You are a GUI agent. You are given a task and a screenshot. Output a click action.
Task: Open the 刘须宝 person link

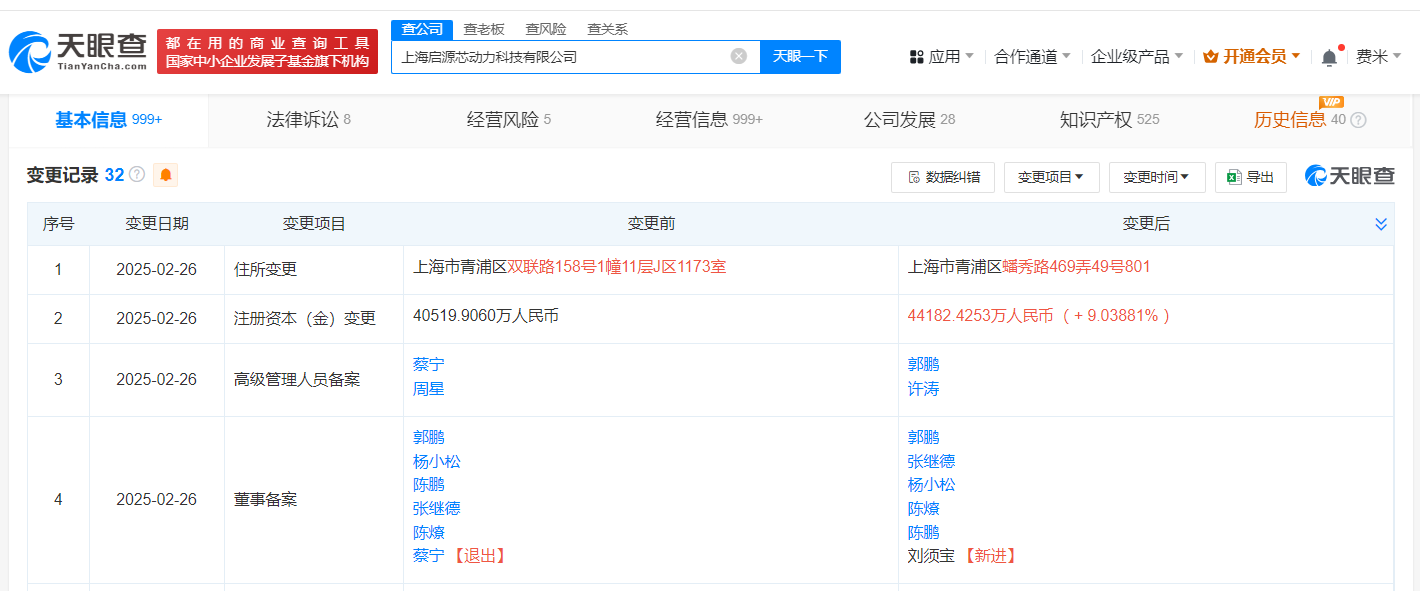pyautogui.click(x=932, y=556)
